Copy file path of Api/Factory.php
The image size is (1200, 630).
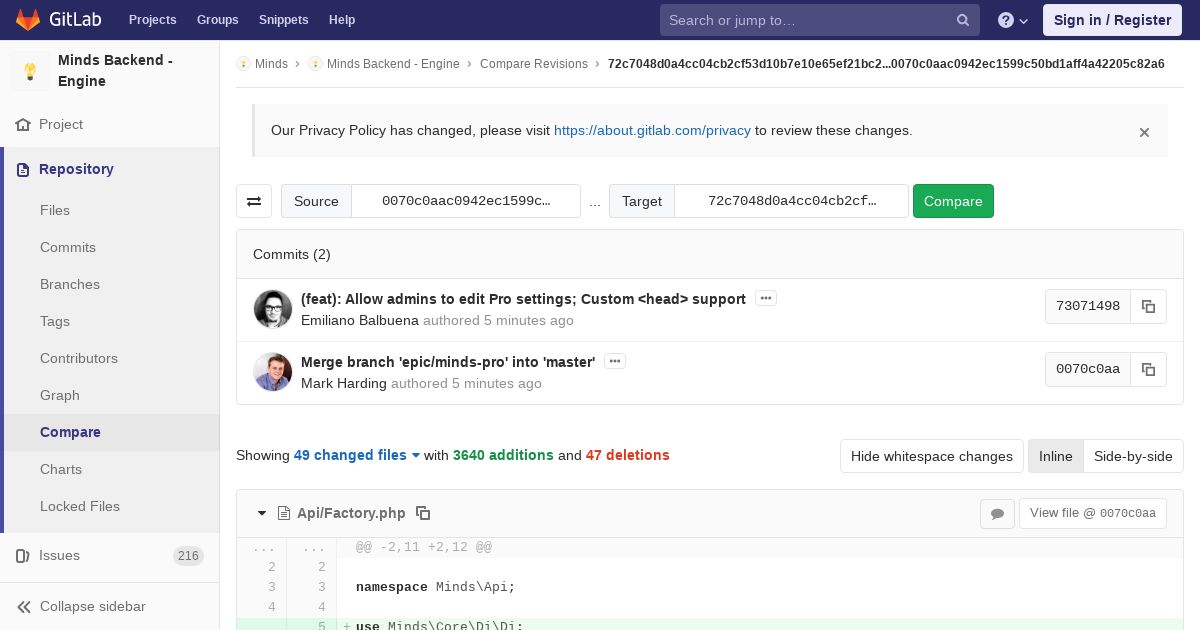pyautogui.click(x=423, y=513)
